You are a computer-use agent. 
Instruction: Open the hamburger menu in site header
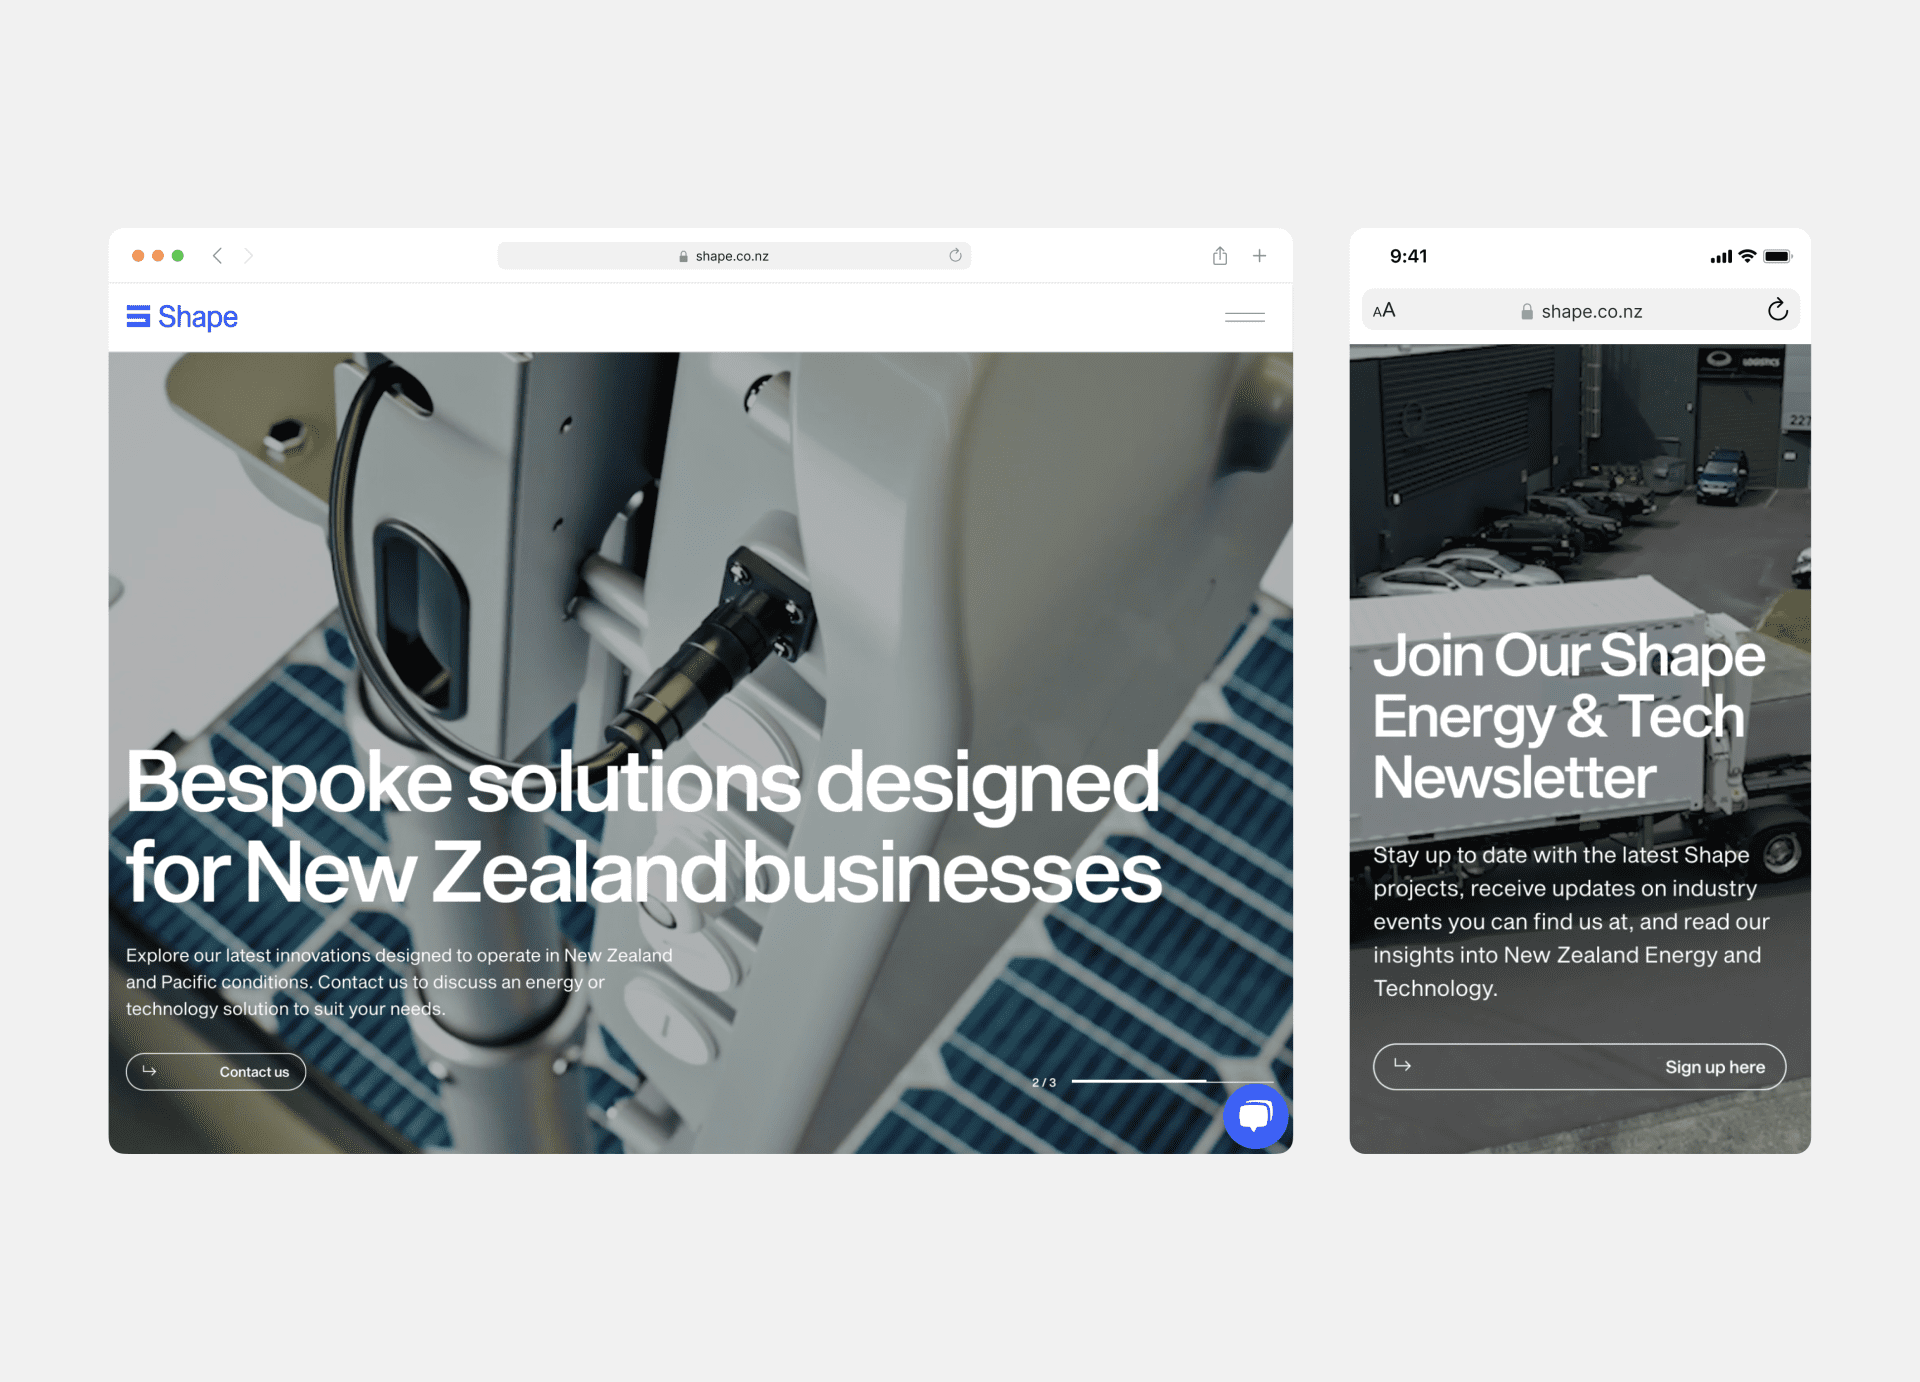(x=1245, y=317)
